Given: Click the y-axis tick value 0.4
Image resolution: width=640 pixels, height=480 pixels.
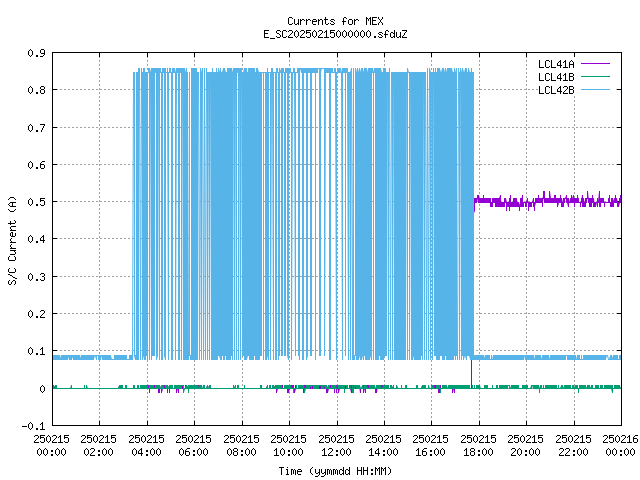Looking at the screenshot, I should point(36,239).
